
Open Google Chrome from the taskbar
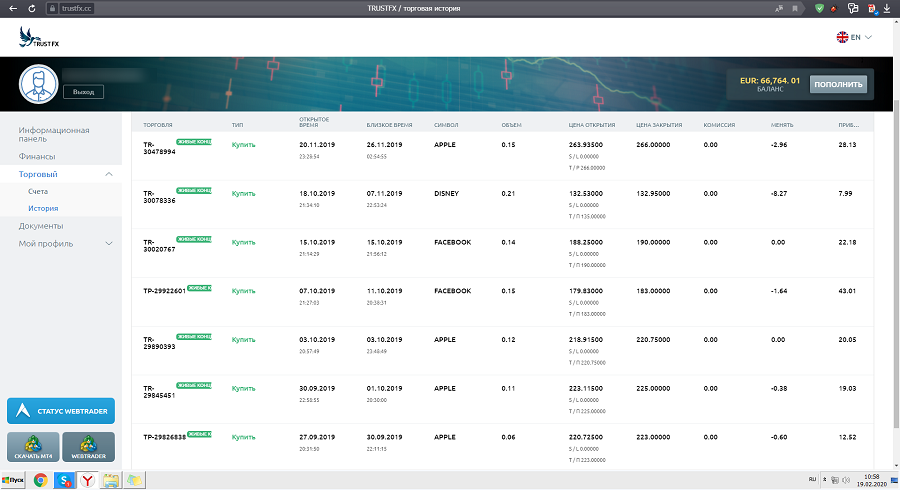tap(40, 480)
